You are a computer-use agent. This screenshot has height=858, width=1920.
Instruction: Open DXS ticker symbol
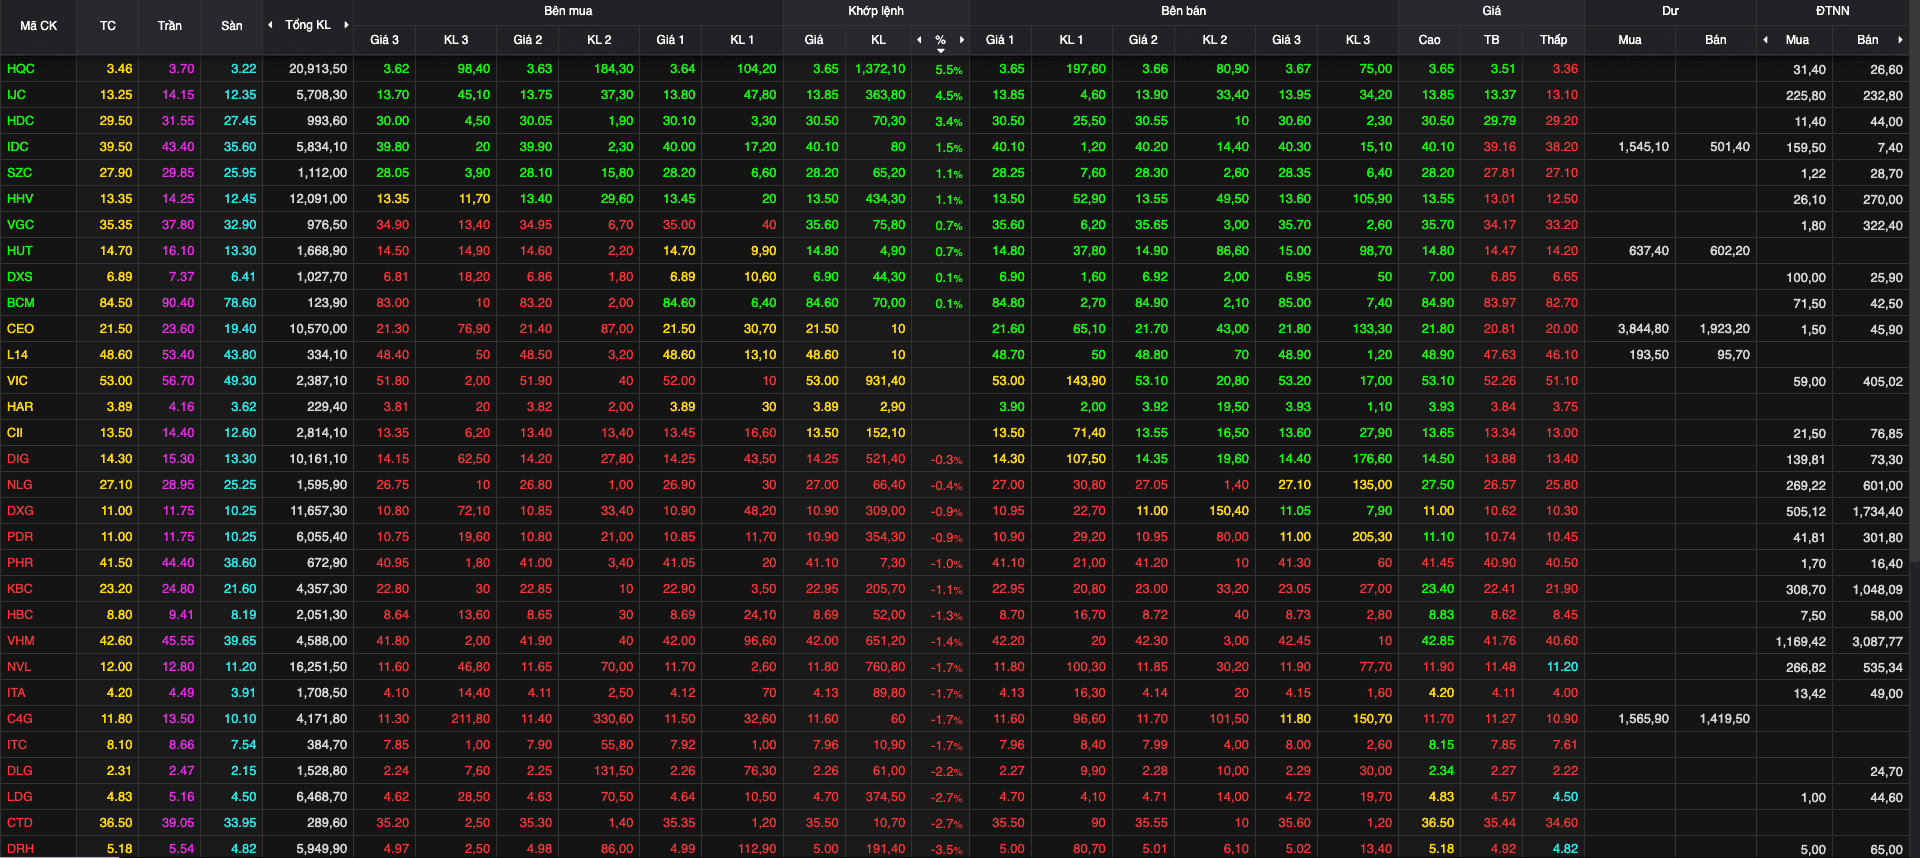pyautogui.click(x=20, y=277)
